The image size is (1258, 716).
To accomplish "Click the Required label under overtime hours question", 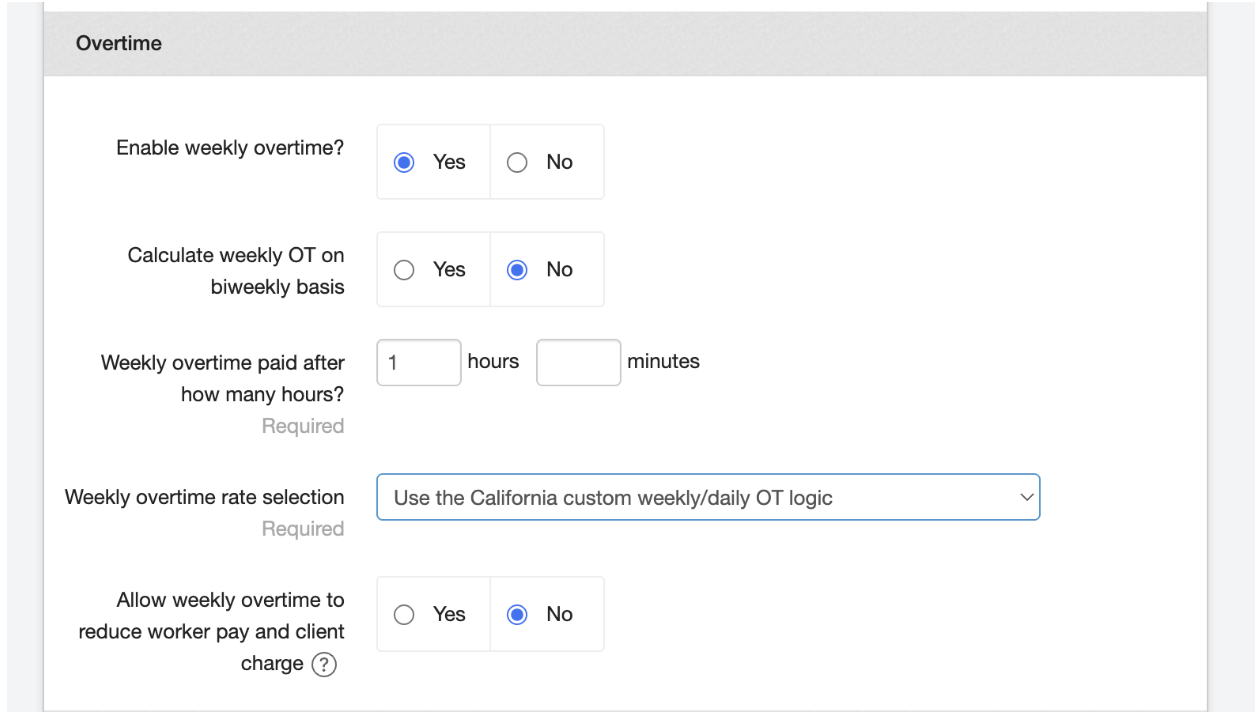I will pyautogui.click(x=303, y=425).
